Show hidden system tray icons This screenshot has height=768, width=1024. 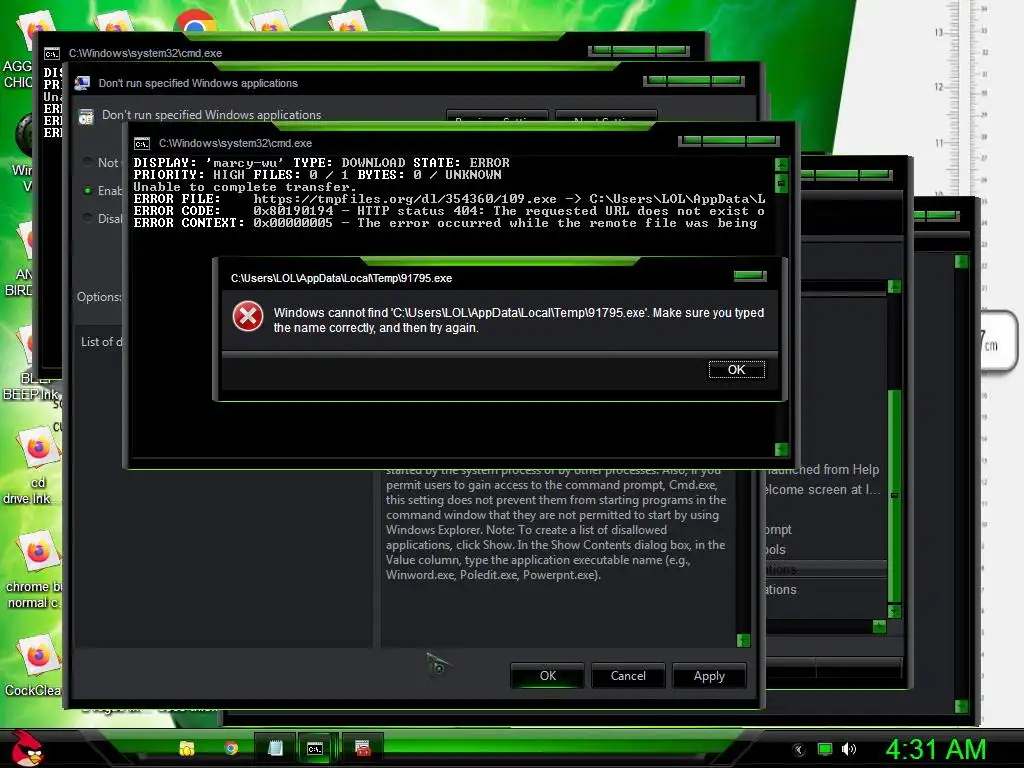click(x=798, y=750)
